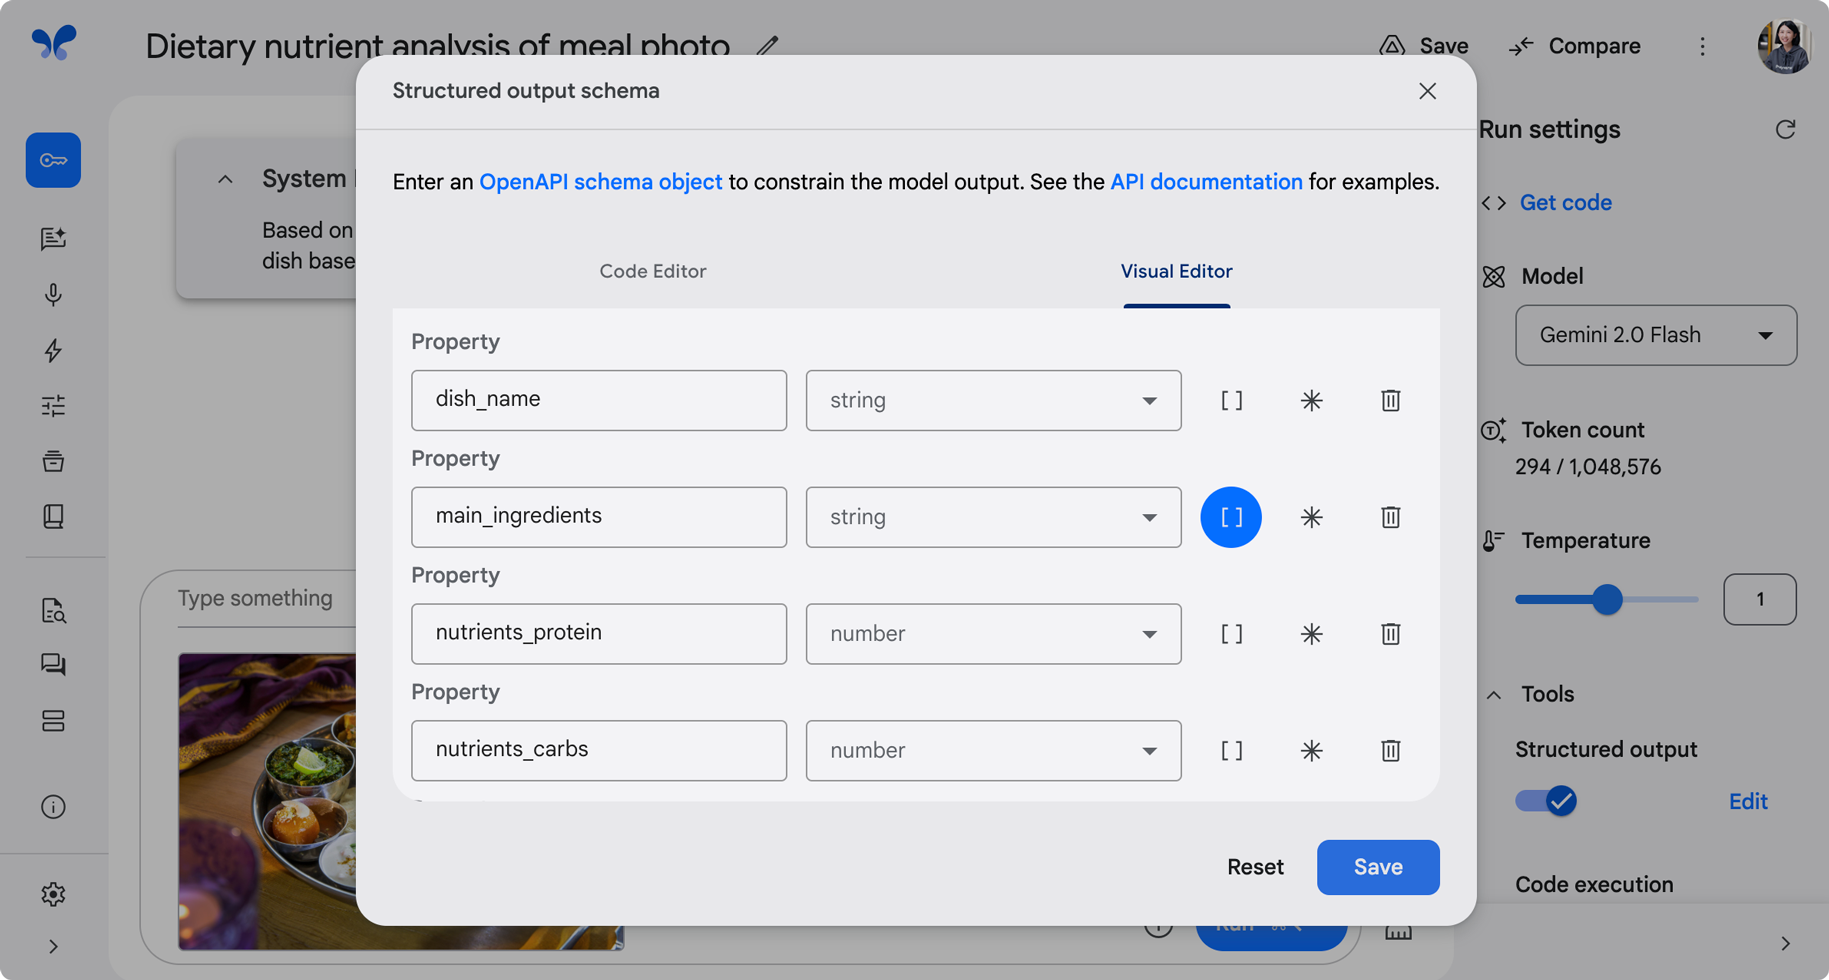1829x980 pixels.
Task: Open the settings gear in the sidebar
Action: tap(53, 894)
